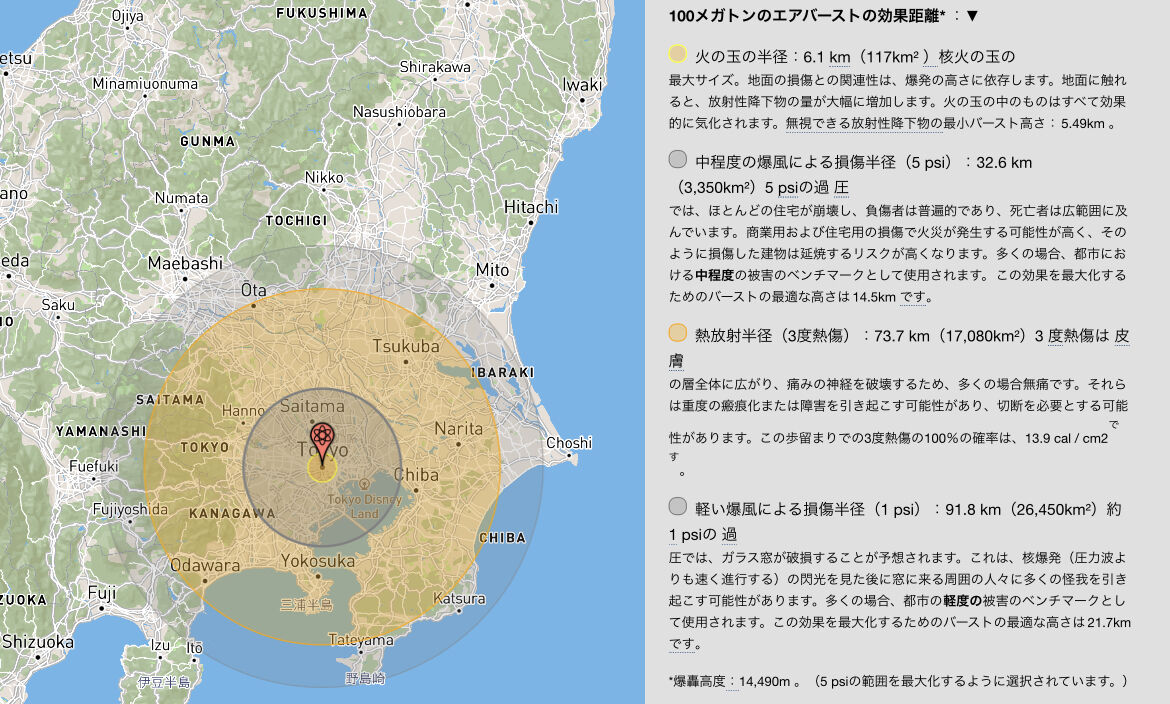This screenshot has width=1170, height=704.
Task: Click the red nuclear marker pin on Tokyo
Action: pyautogui.click(x=322, y=442)
